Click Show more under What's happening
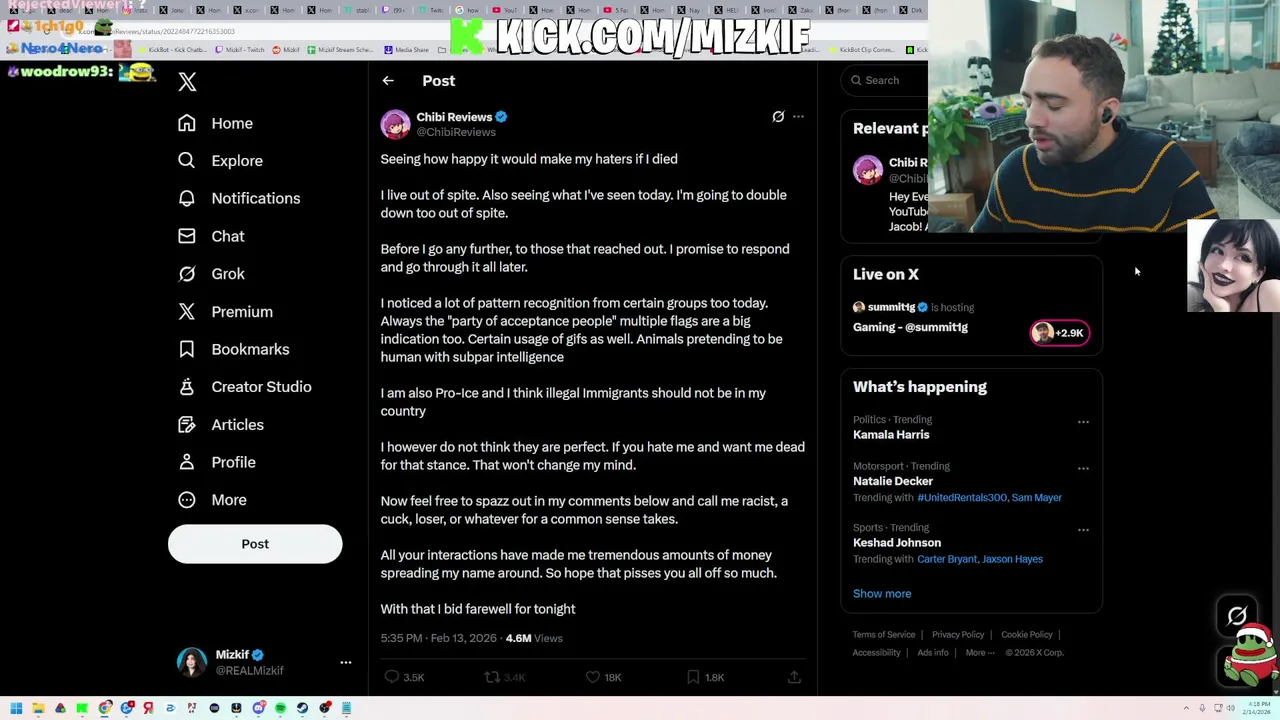1280x720 pixels. click(882, 594)
